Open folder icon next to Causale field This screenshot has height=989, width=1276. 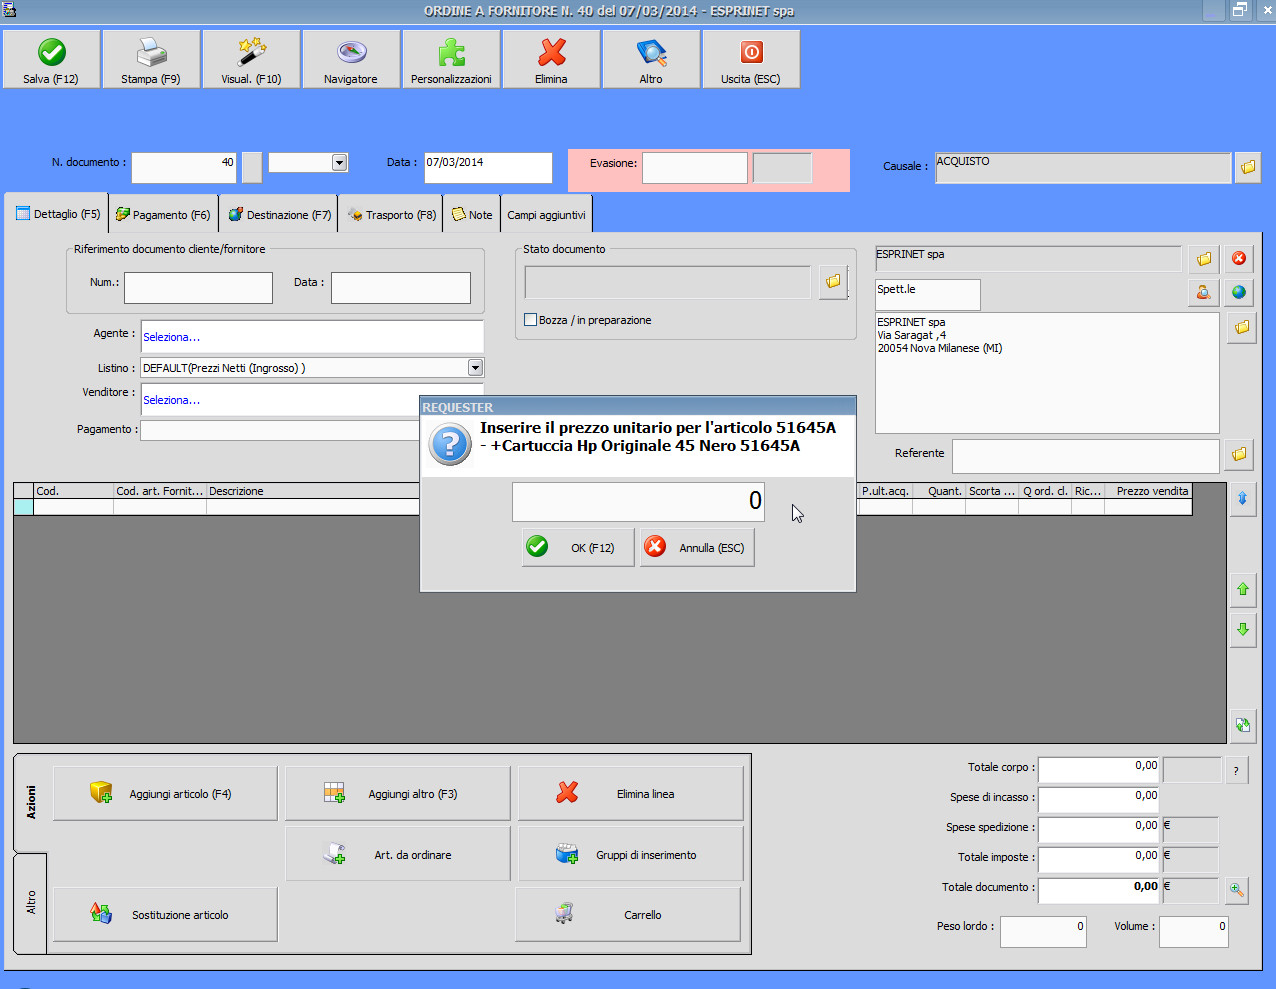pyautogui.click(x=1248, y=167)
